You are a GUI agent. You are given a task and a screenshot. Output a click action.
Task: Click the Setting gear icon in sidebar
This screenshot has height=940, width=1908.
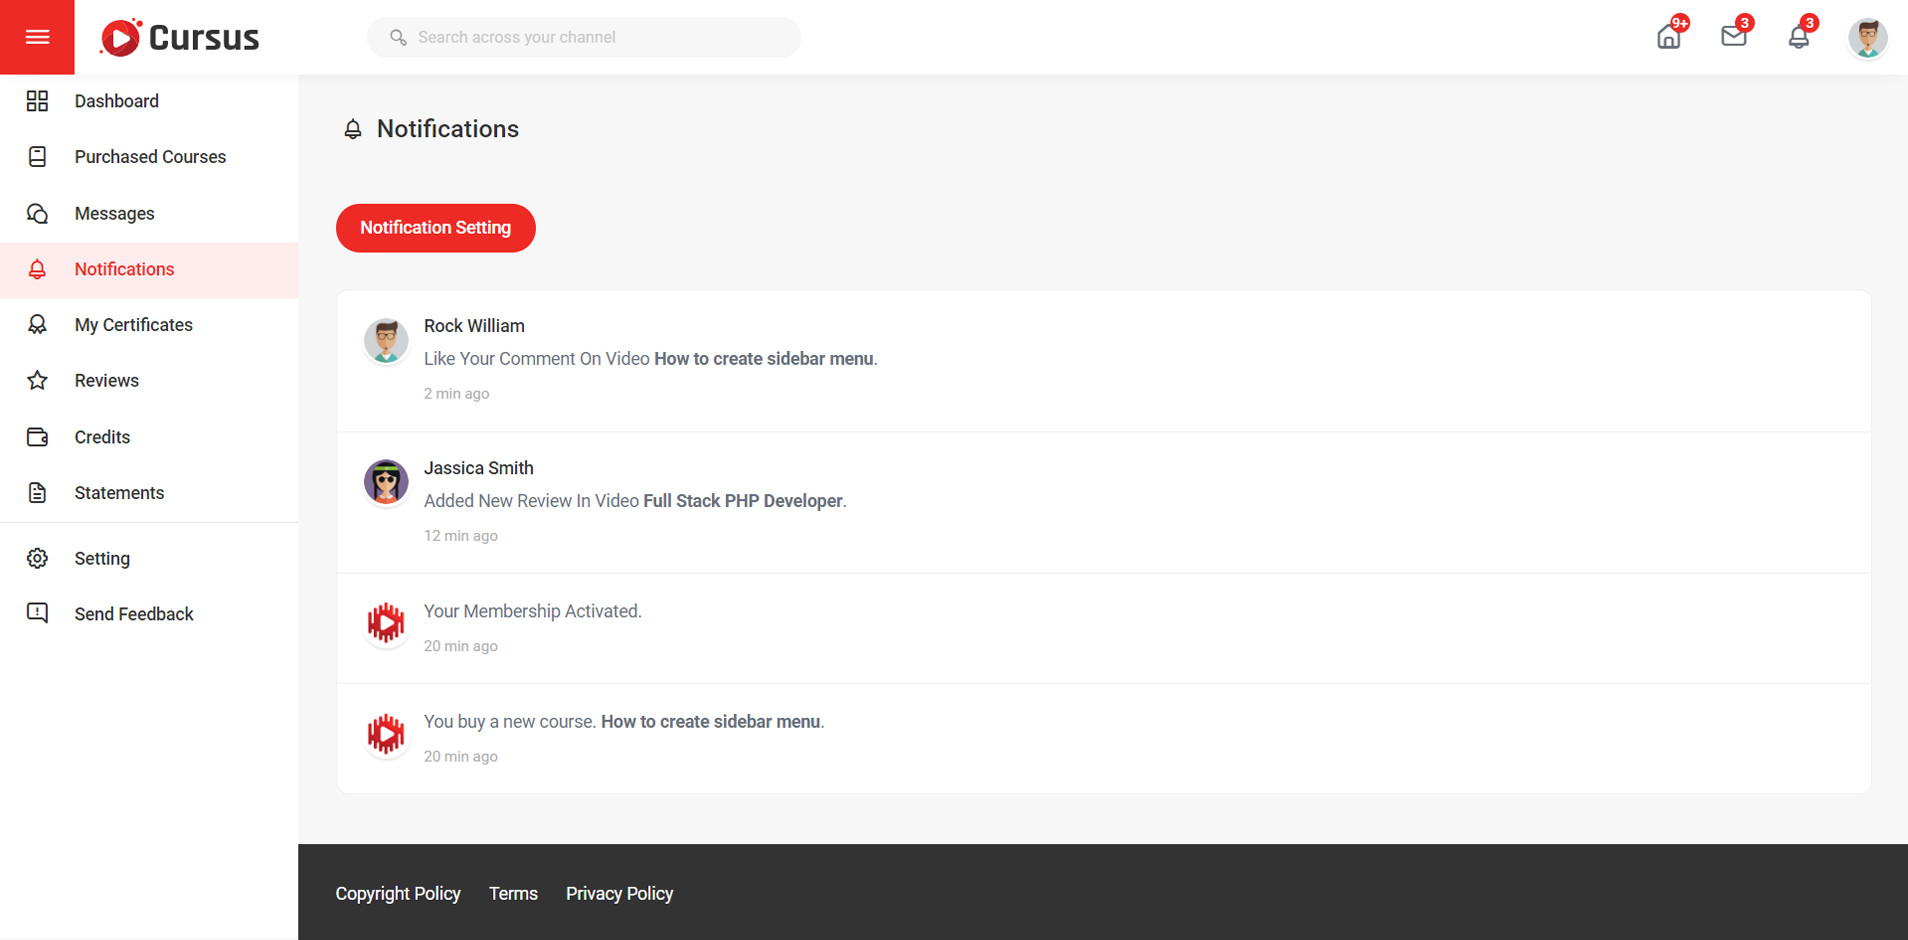click(x=37, y=558)
